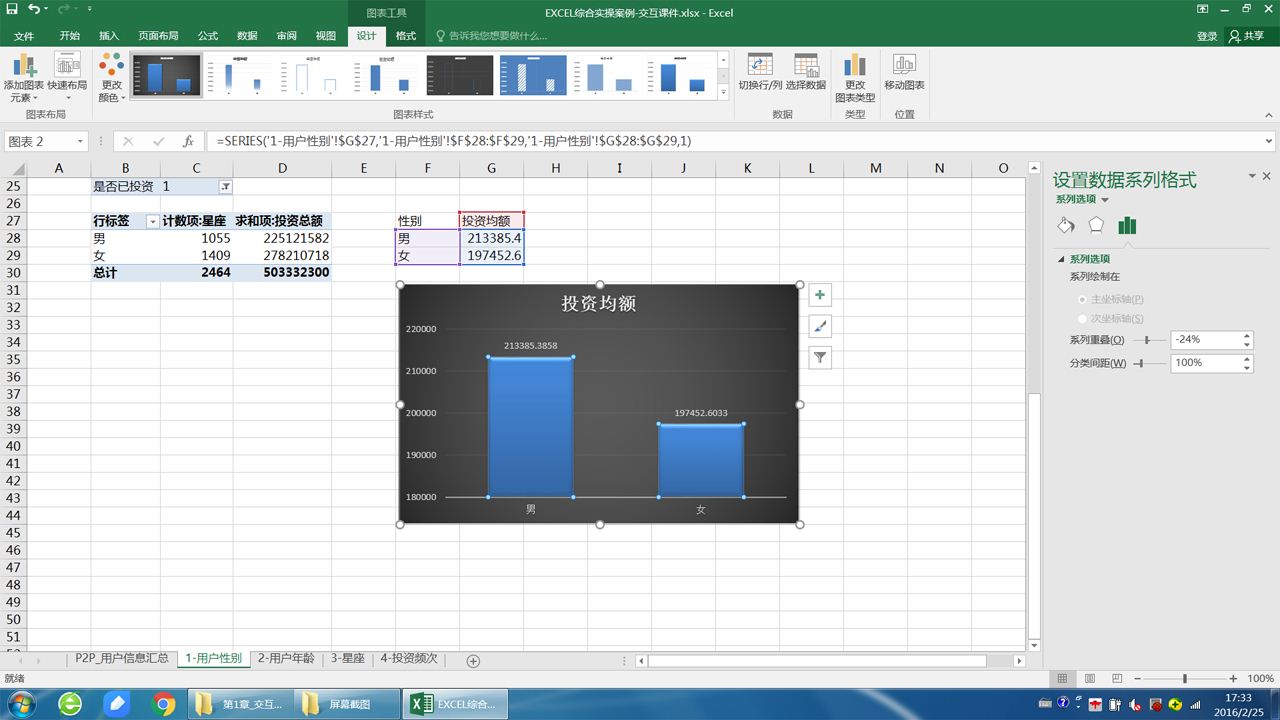1280x720 pixels.
Task: Open format pane options dropdown arrow
Action: [1251, 176]
